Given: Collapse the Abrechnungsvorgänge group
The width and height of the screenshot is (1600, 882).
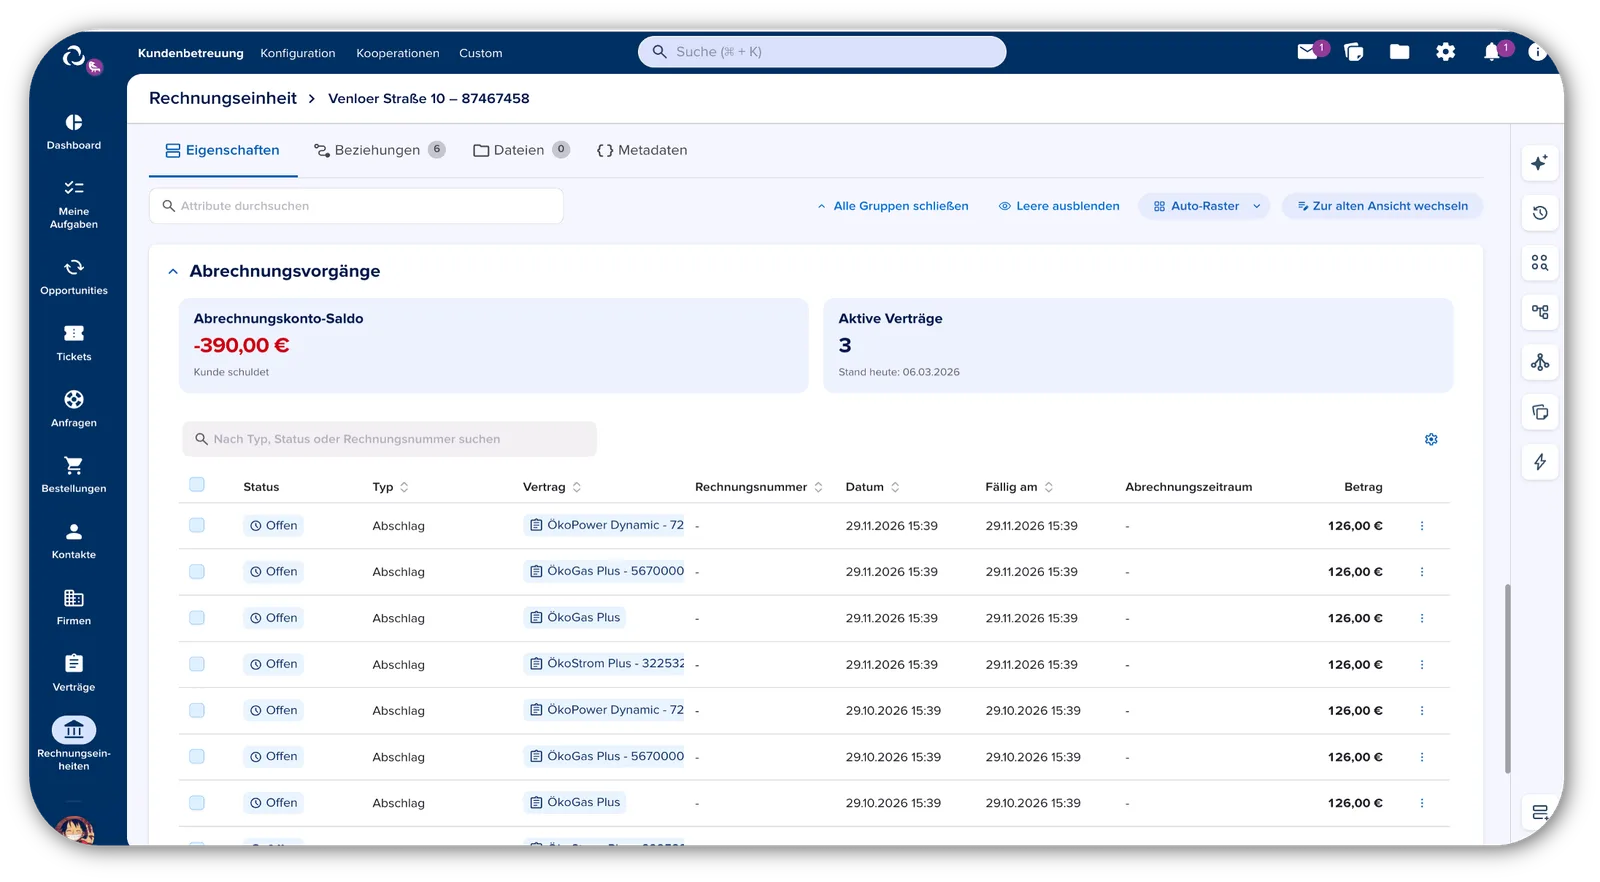Looking at the screenshot, I should coord(173,271).
